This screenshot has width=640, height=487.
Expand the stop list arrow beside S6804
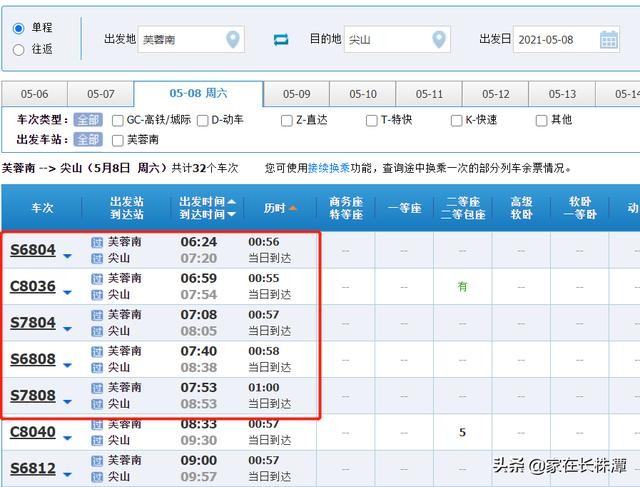point(67,256)
